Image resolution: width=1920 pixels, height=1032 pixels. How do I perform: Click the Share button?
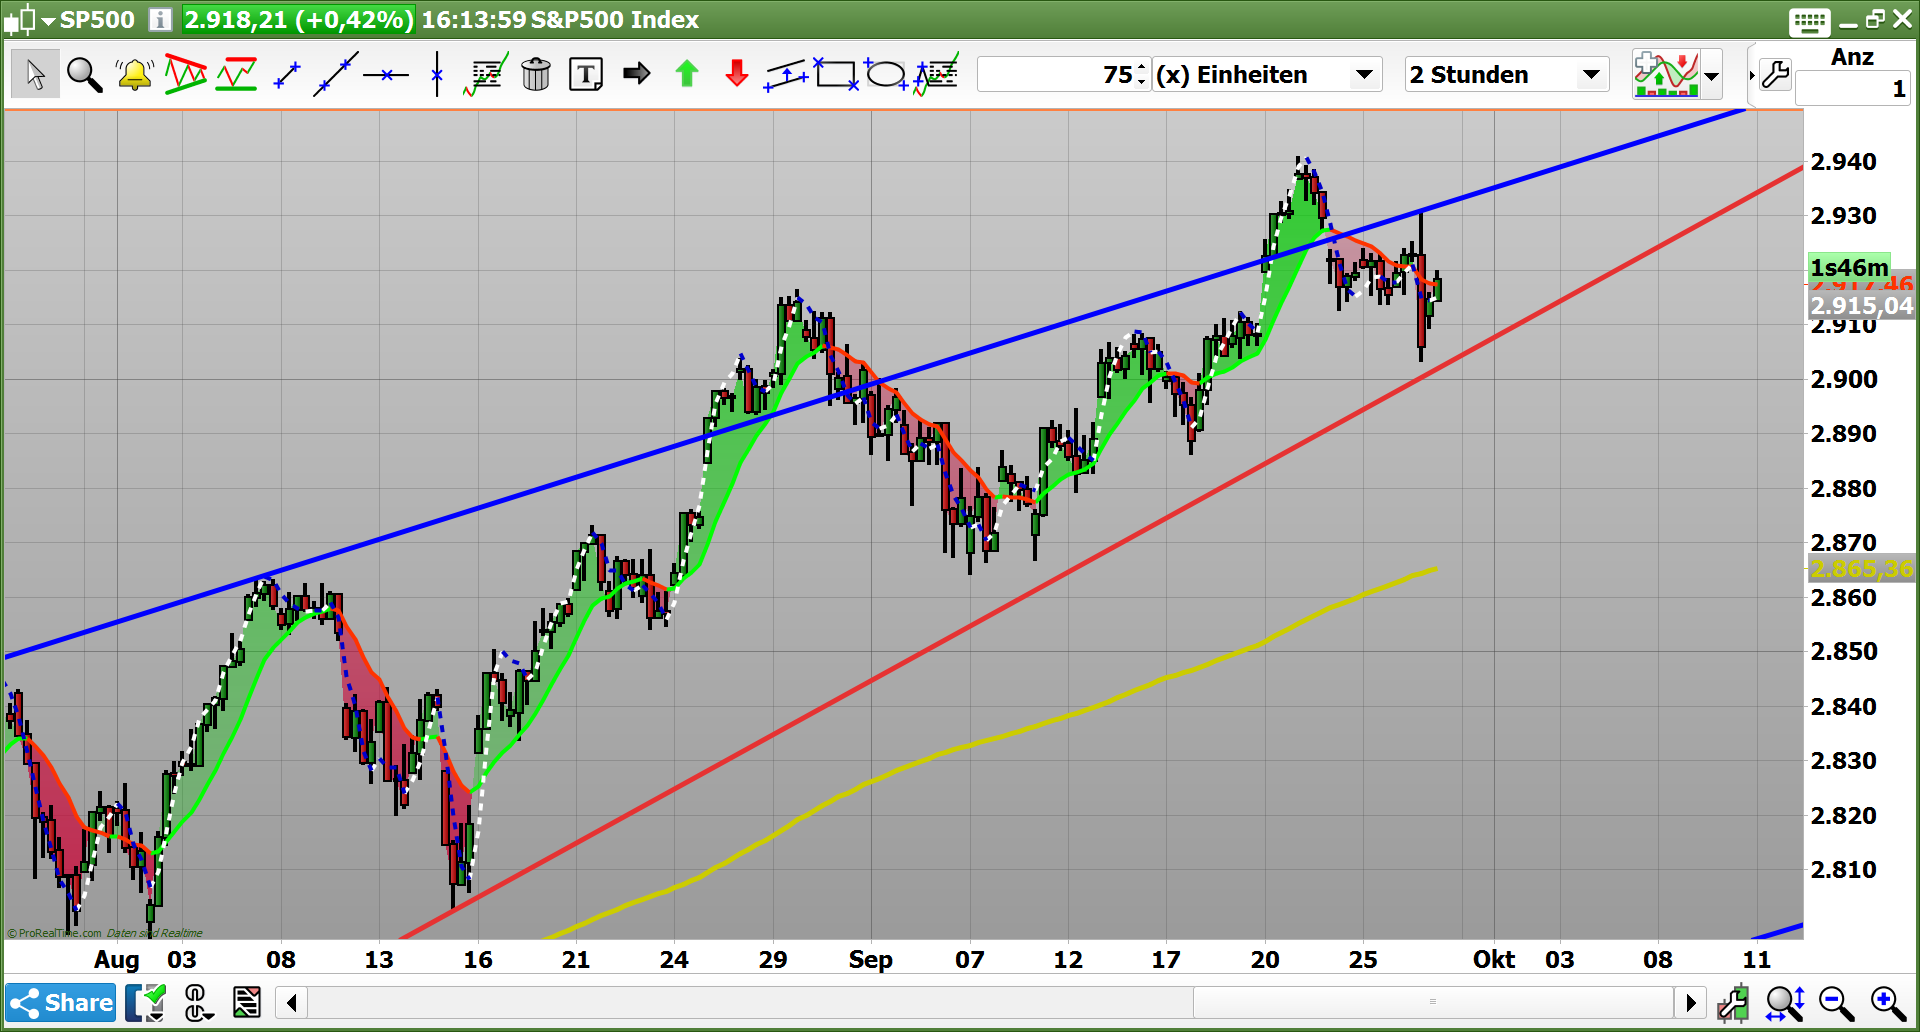pos(61,1002)
